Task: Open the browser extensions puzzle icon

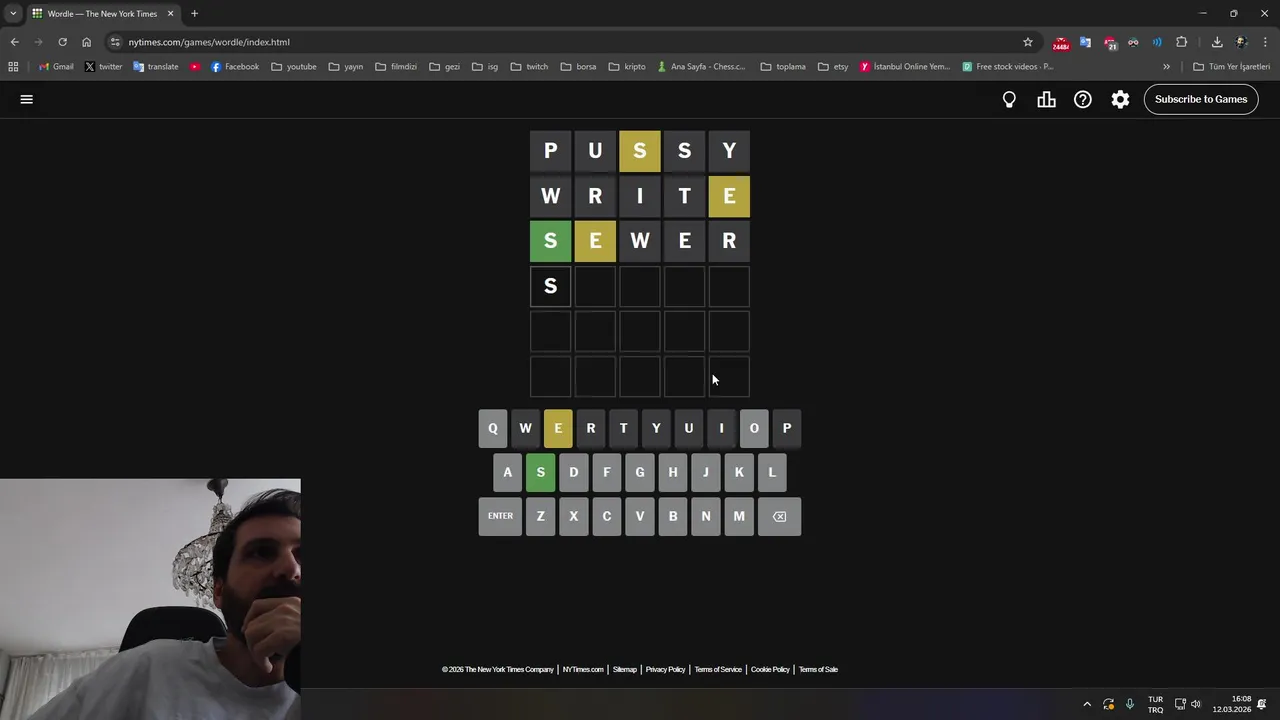Action: pyautogui.click(x=1182, y=42)
